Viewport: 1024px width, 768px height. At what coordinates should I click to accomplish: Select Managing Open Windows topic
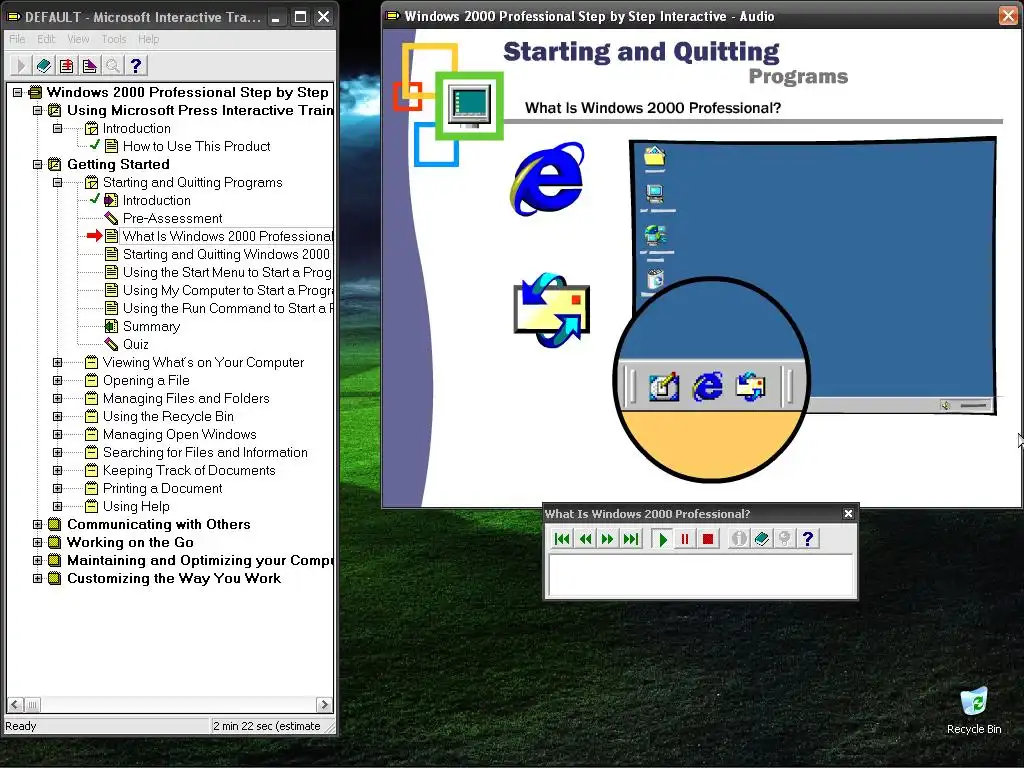180,434
